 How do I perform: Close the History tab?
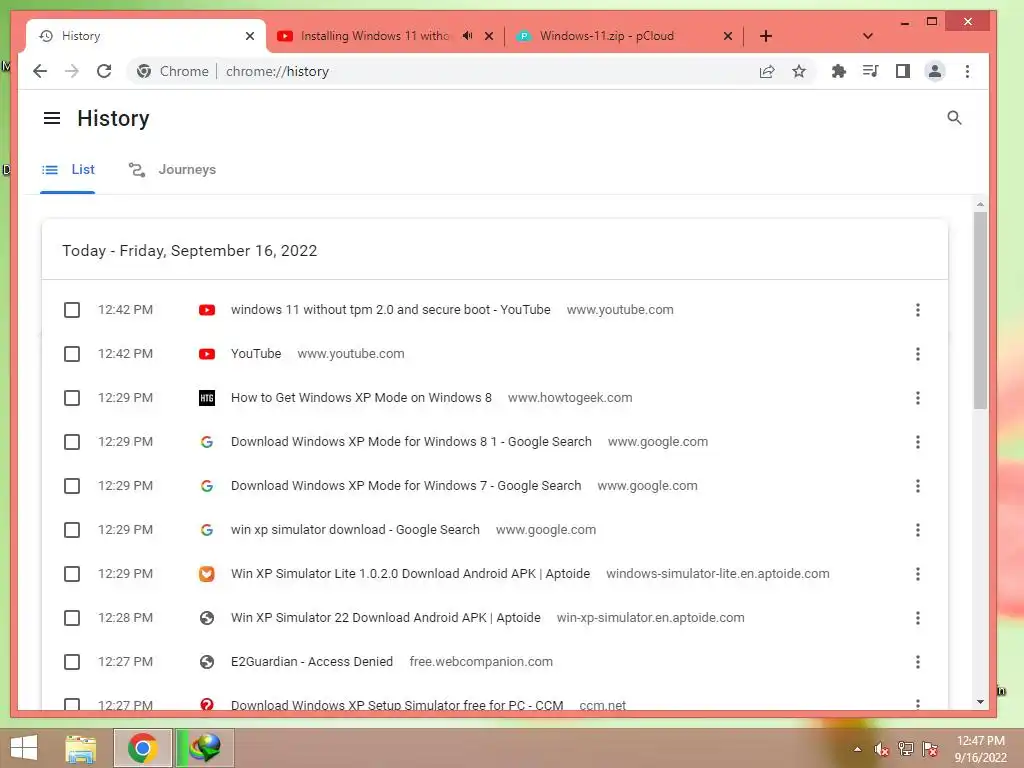point(249,36)
